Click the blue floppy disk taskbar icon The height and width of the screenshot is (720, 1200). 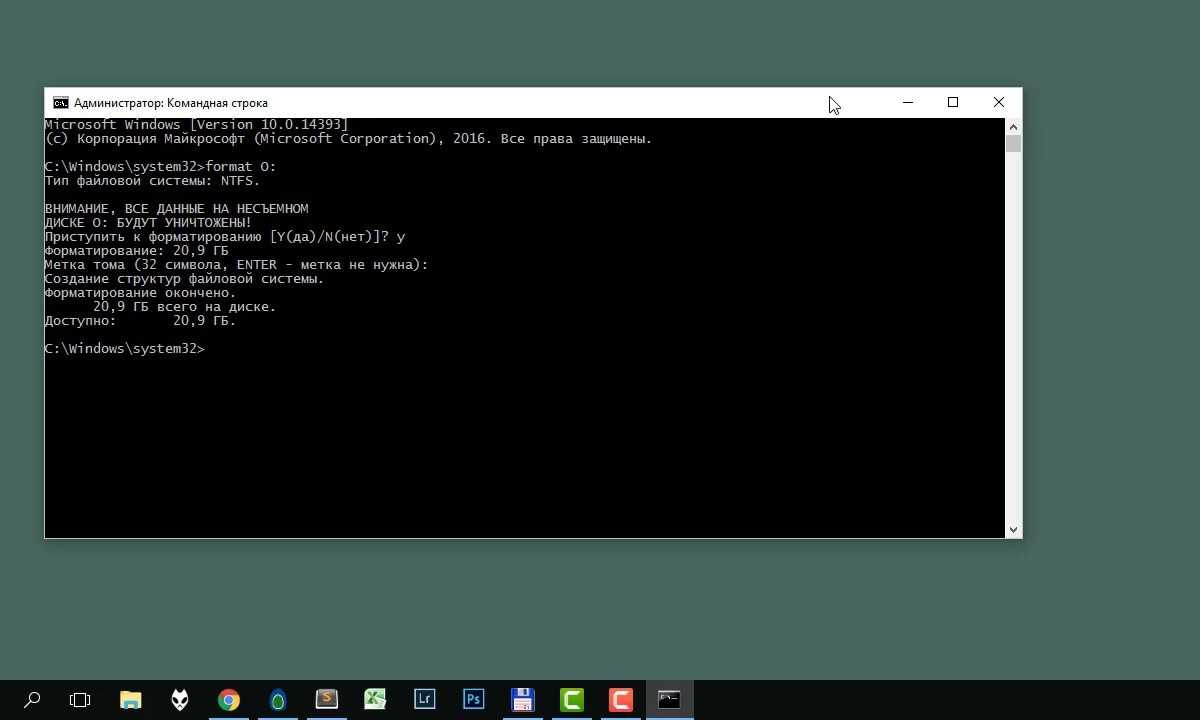coord(522,700)
